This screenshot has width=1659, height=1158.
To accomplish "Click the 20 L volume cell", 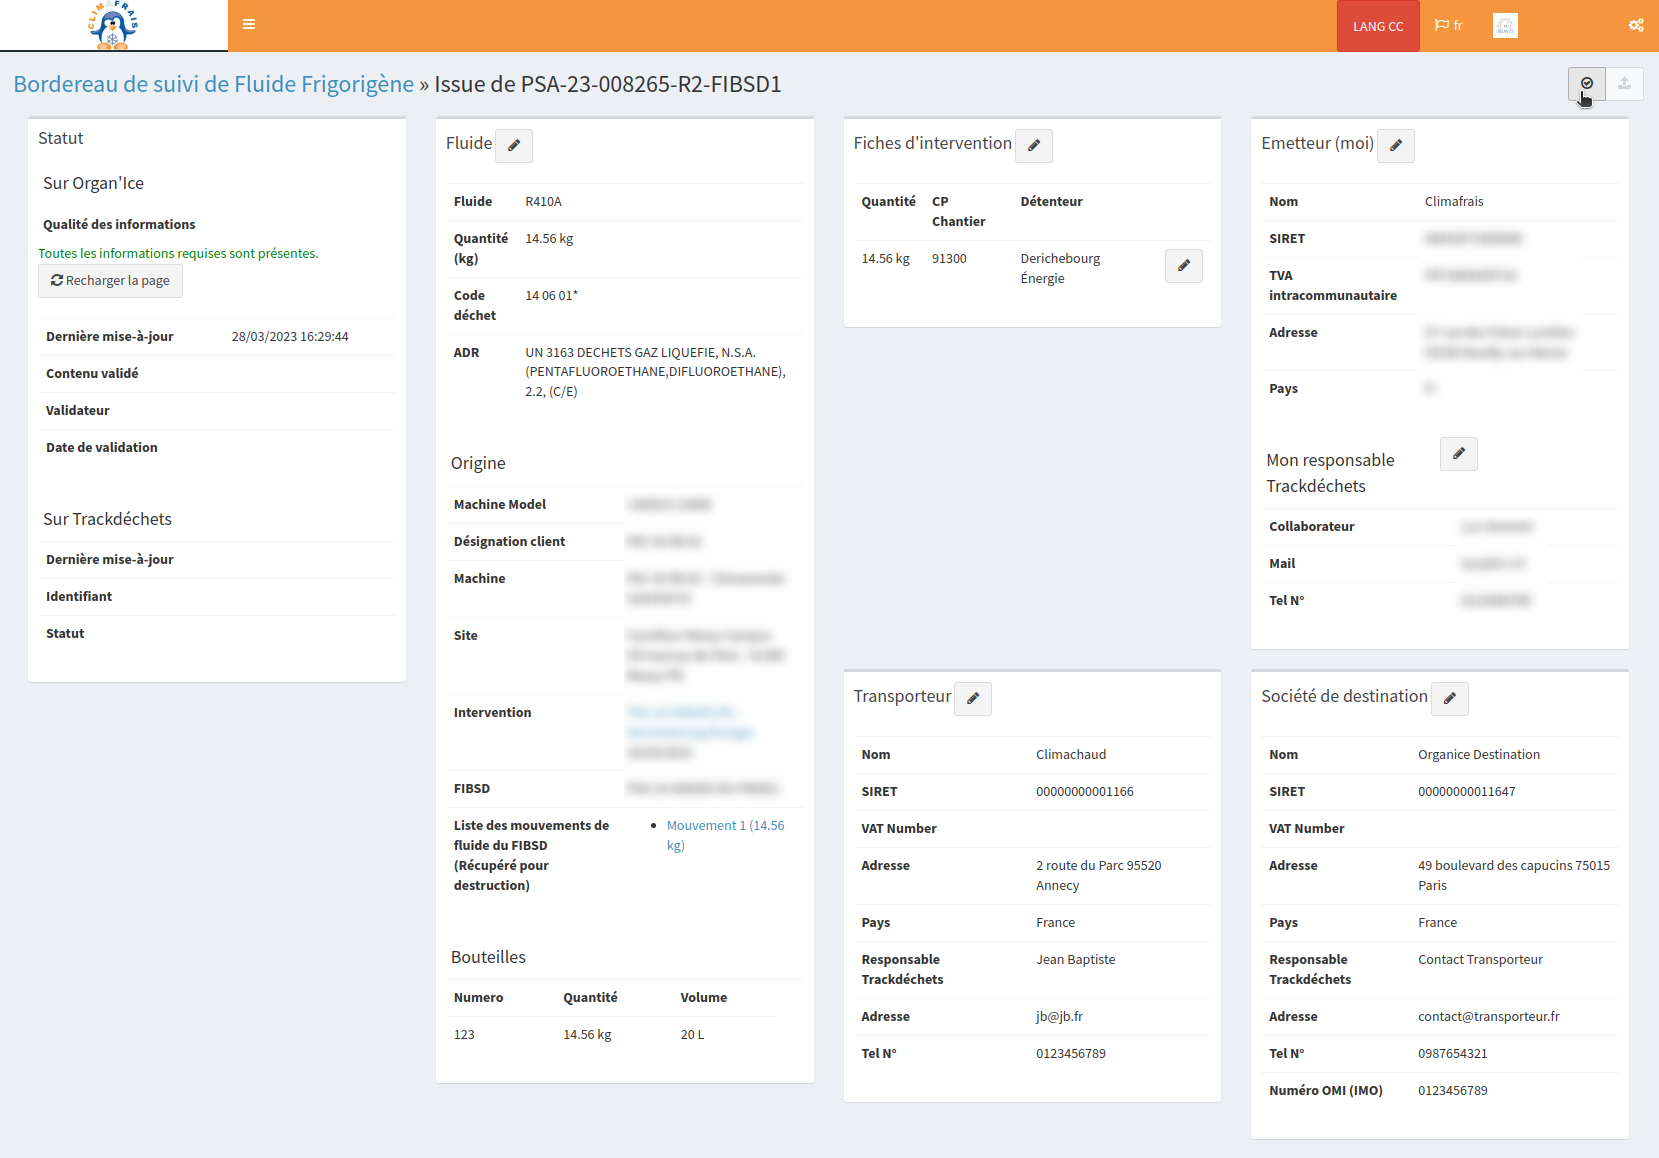I will point(692,1035).
